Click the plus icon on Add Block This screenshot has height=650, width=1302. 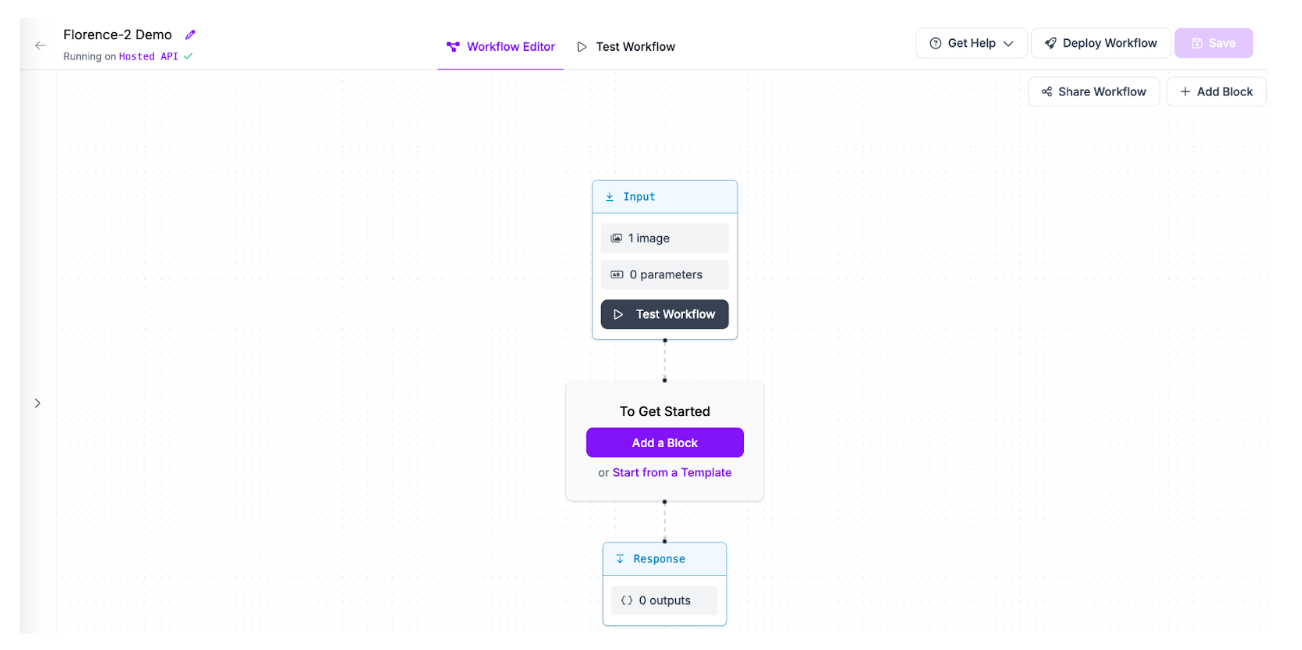coord(1185,92)
